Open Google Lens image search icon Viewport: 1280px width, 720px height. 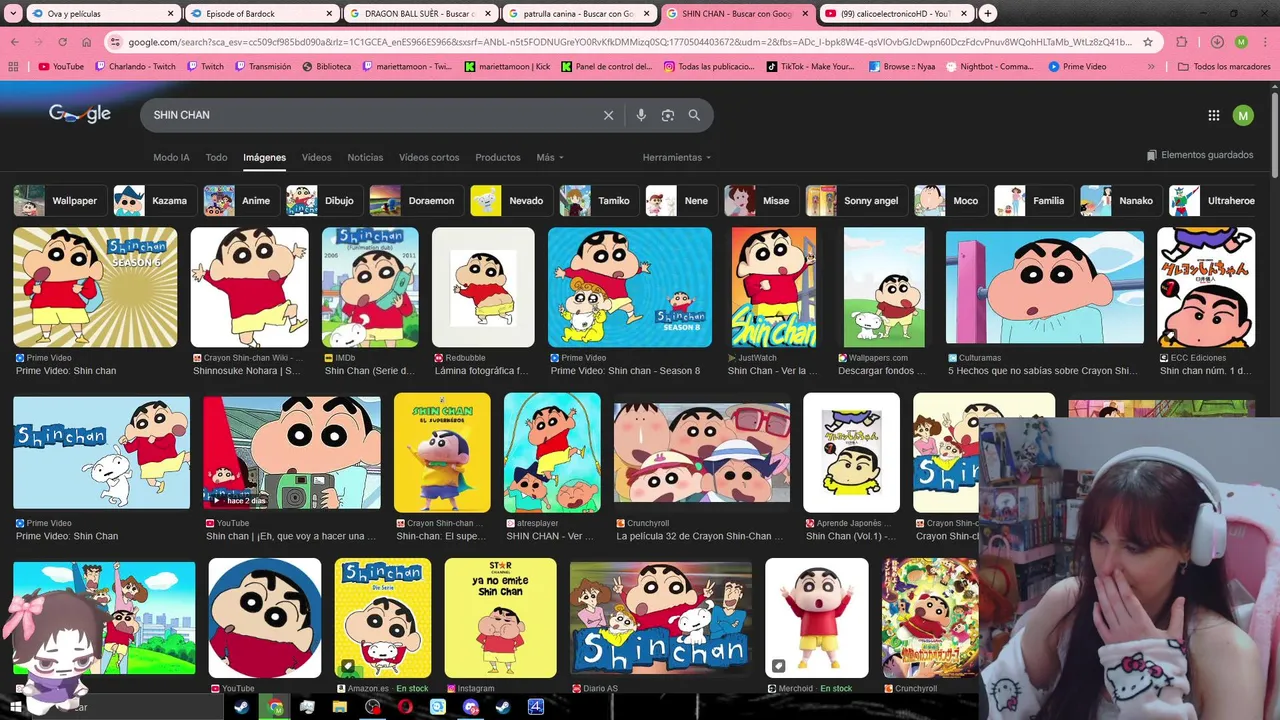pyautogui.click(x=668, y=115)
